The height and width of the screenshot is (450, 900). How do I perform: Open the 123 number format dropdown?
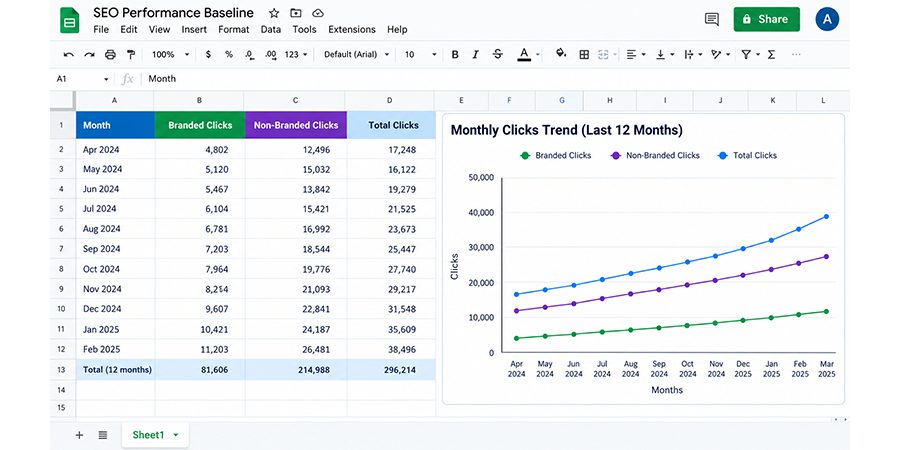(x=296, y=55)
